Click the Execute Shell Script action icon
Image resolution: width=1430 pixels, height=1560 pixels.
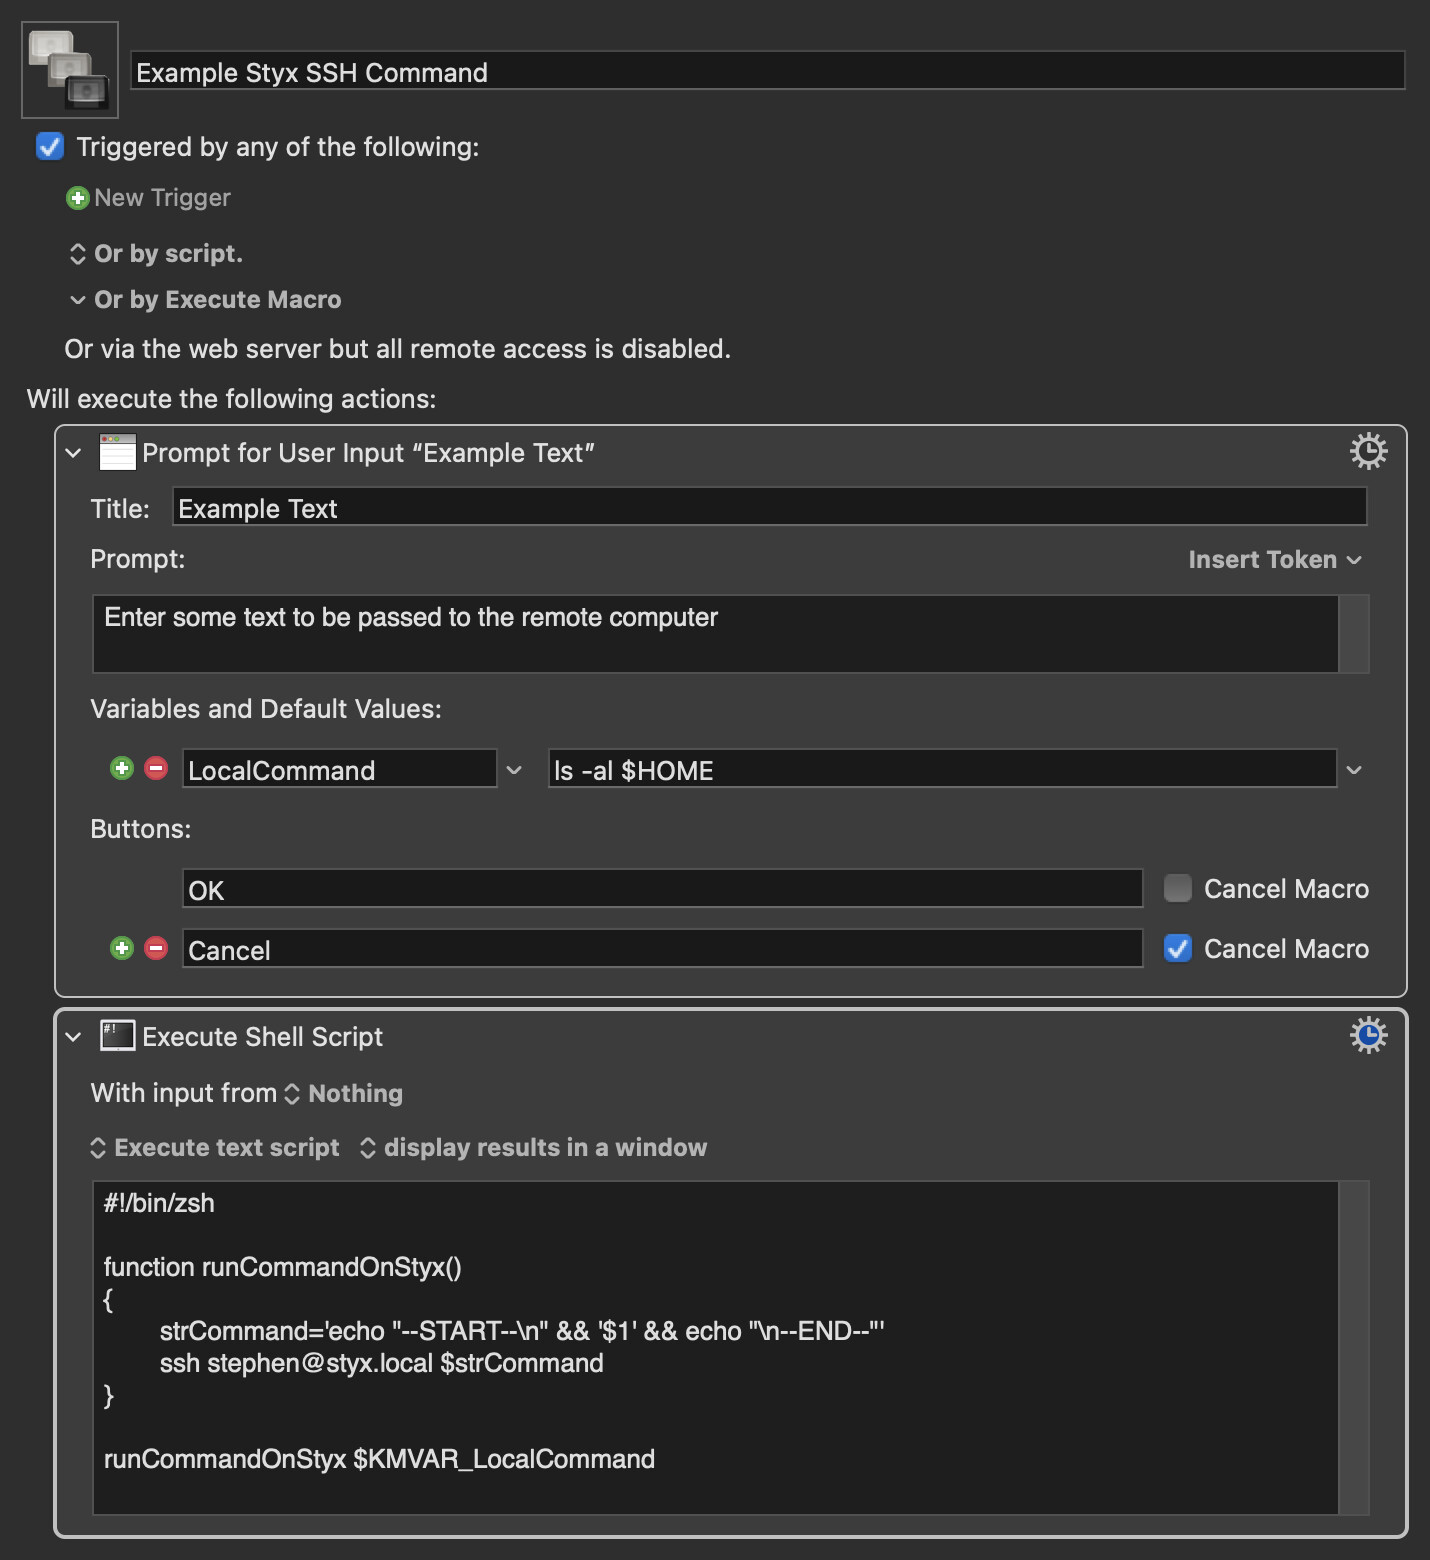click(117, 1036)
